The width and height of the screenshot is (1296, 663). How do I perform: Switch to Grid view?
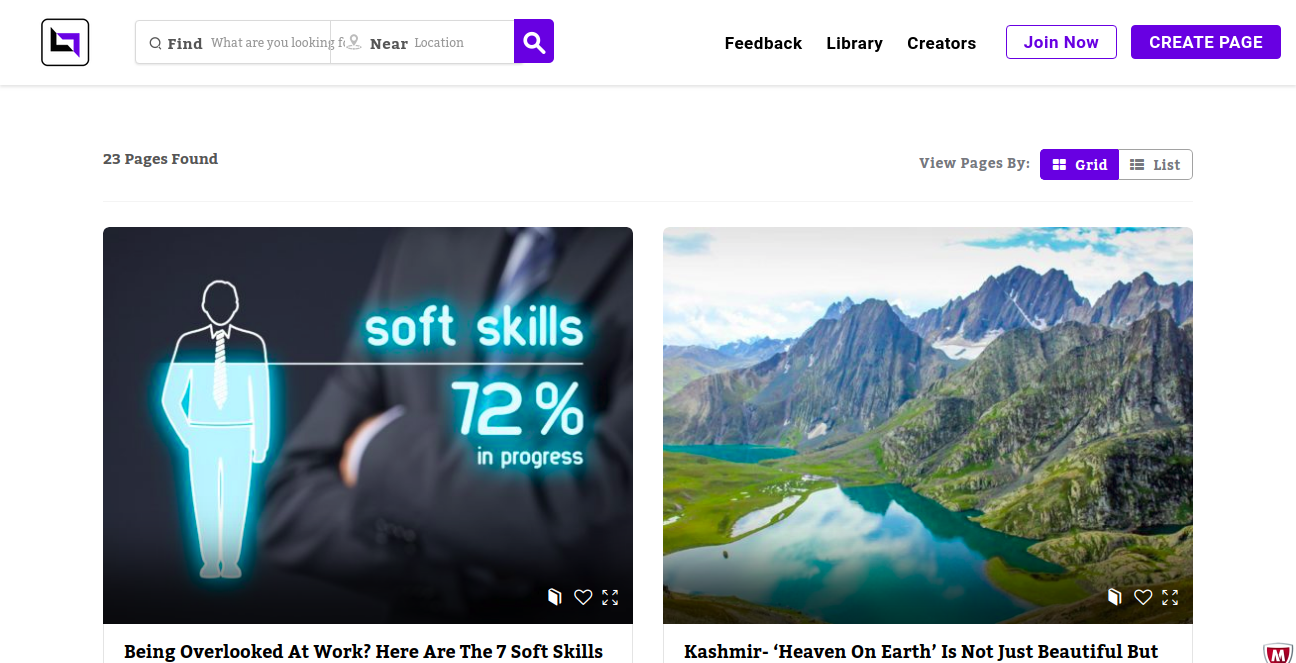point(1079,165)
